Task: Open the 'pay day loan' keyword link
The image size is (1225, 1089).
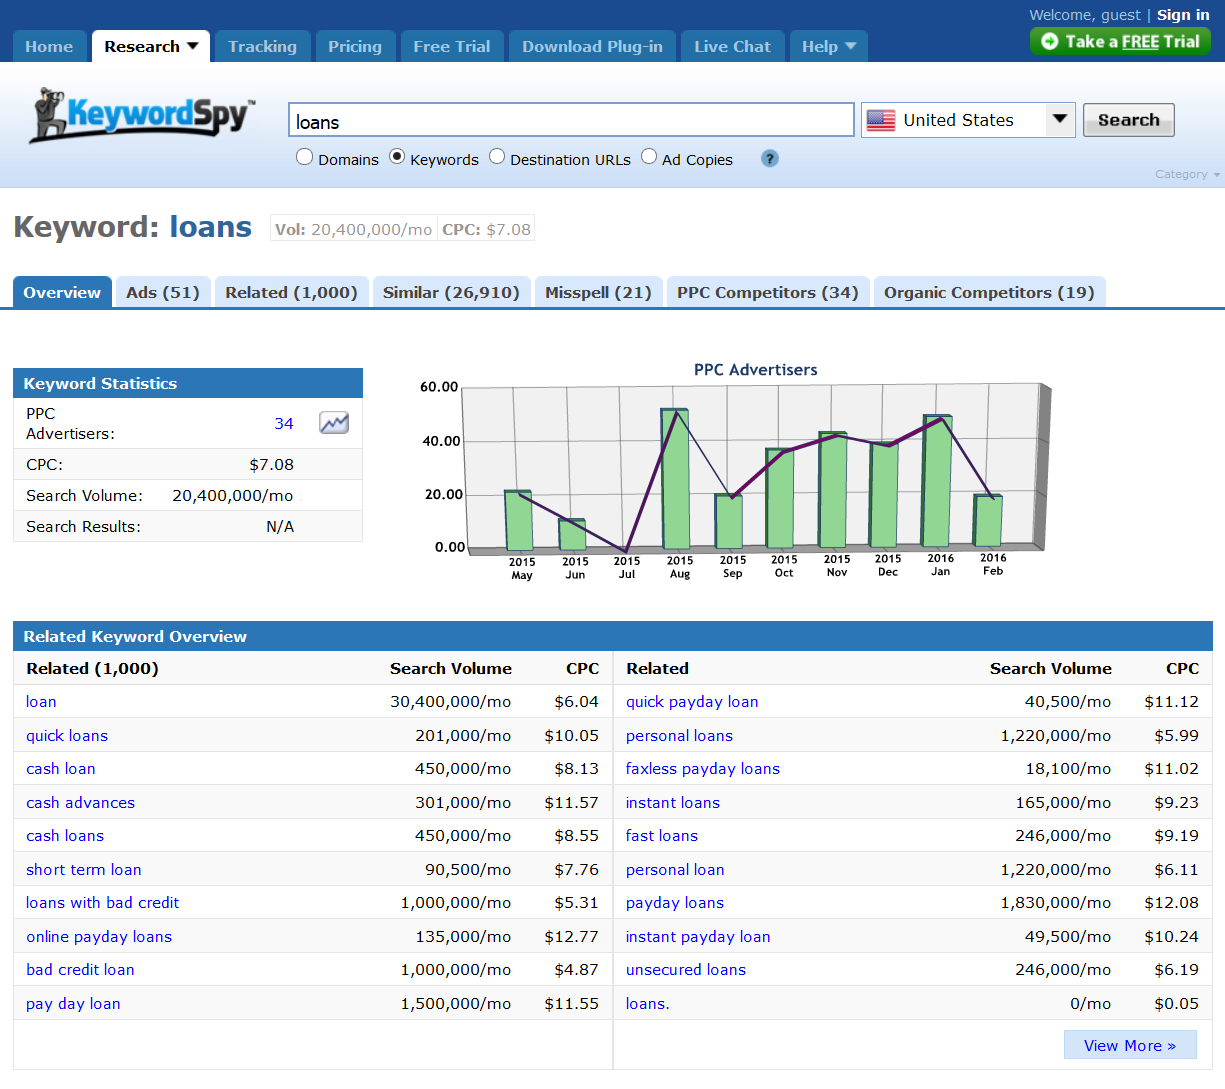Action: point(73,1004)
